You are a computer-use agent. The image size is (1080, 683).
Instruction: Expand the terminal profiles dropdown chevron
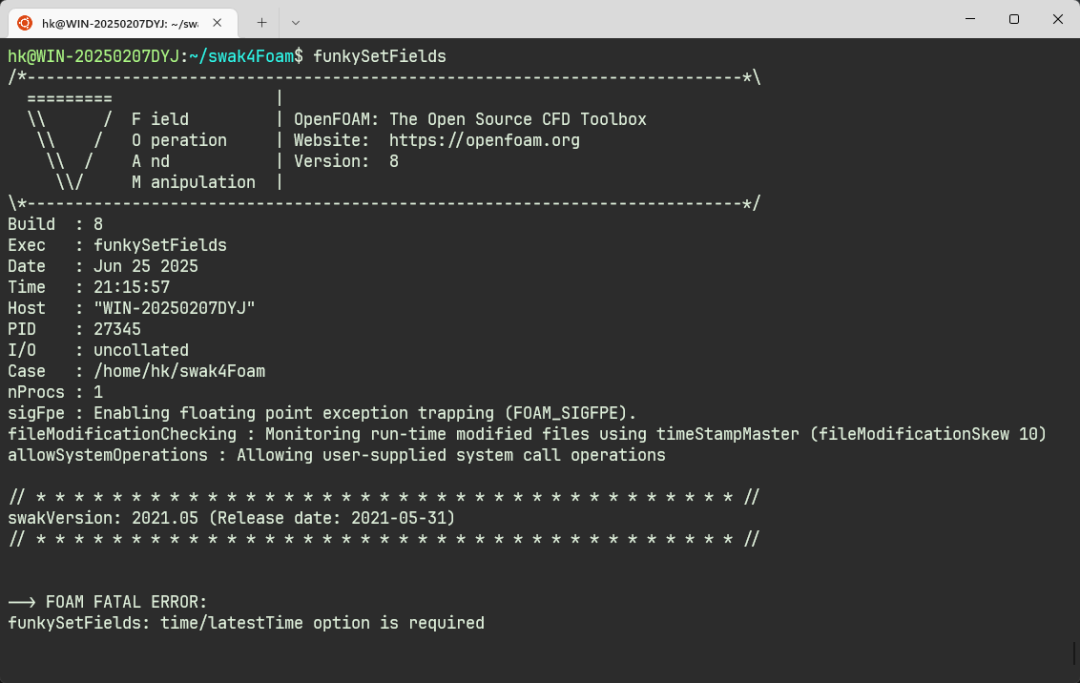295,22
